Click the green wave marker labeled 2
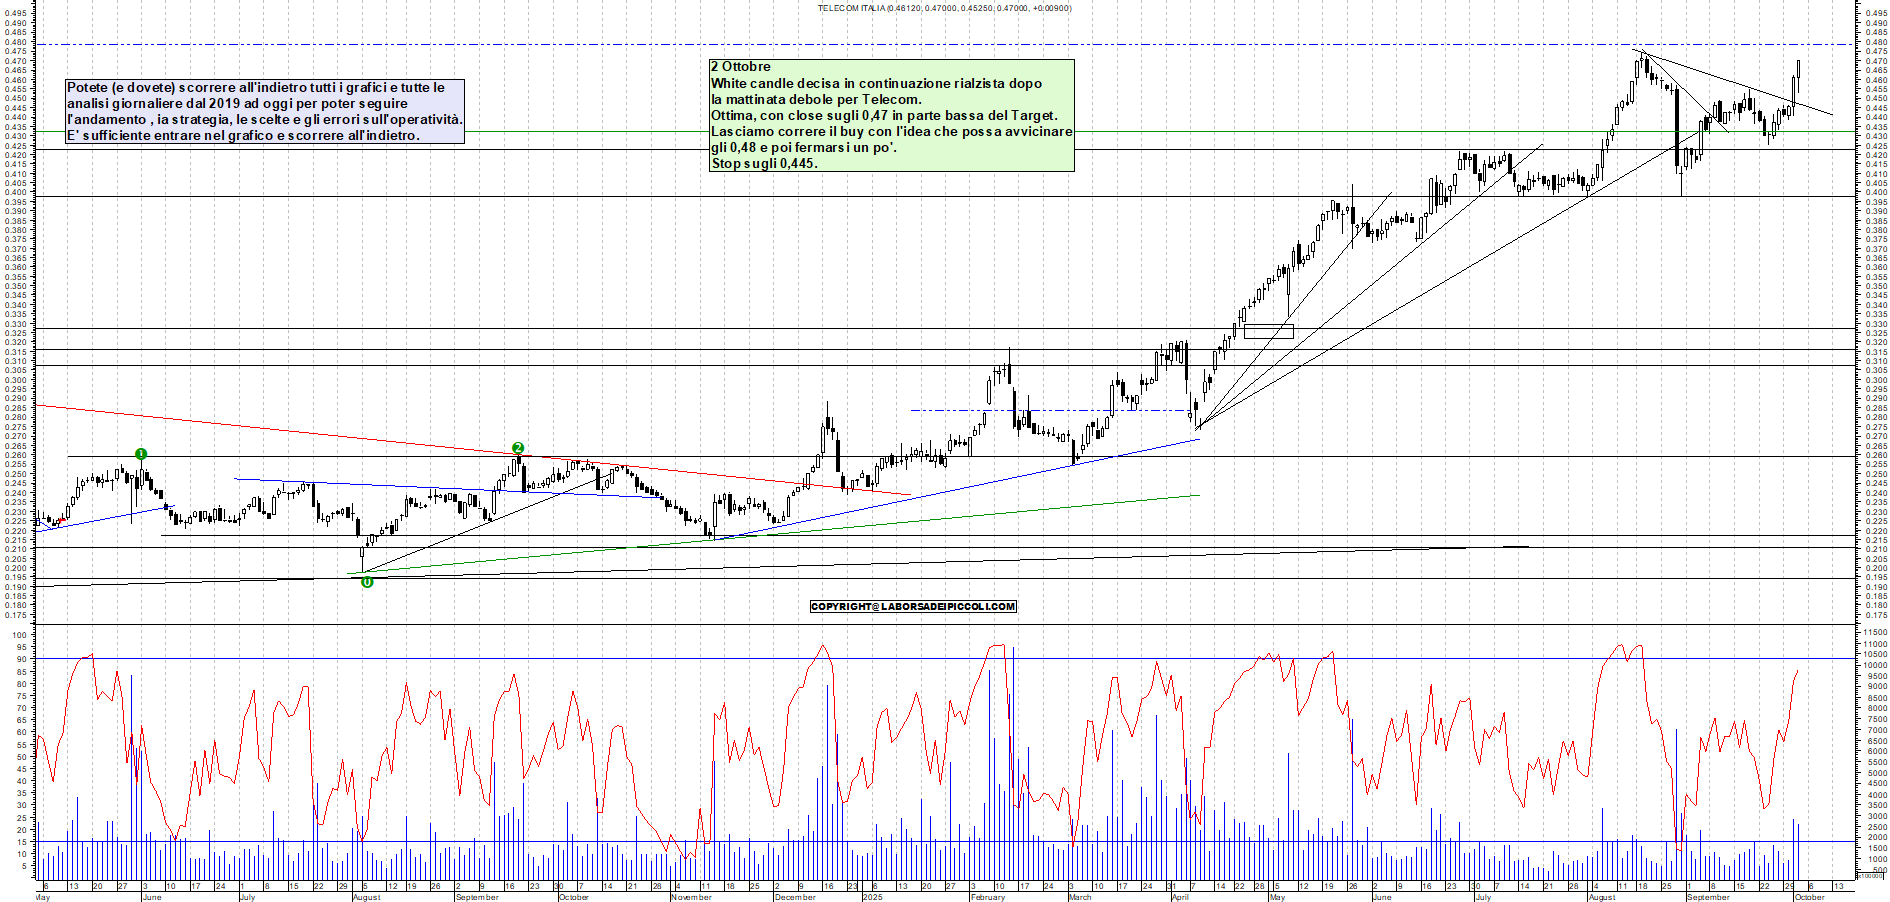Viewport: 1890px width, 902px height. pyautogui.click(x=518, y=448)
